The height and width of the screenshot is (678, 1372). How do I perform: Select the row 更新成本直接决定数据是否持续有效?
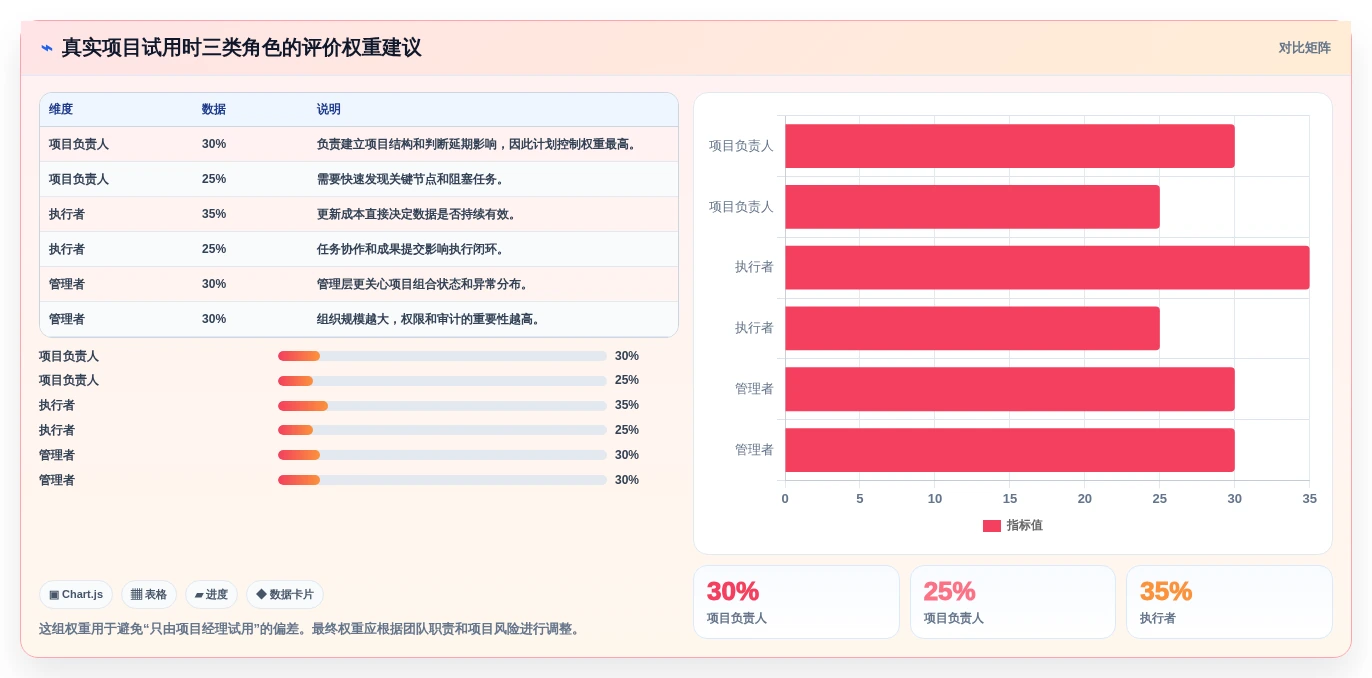[359, 214]
